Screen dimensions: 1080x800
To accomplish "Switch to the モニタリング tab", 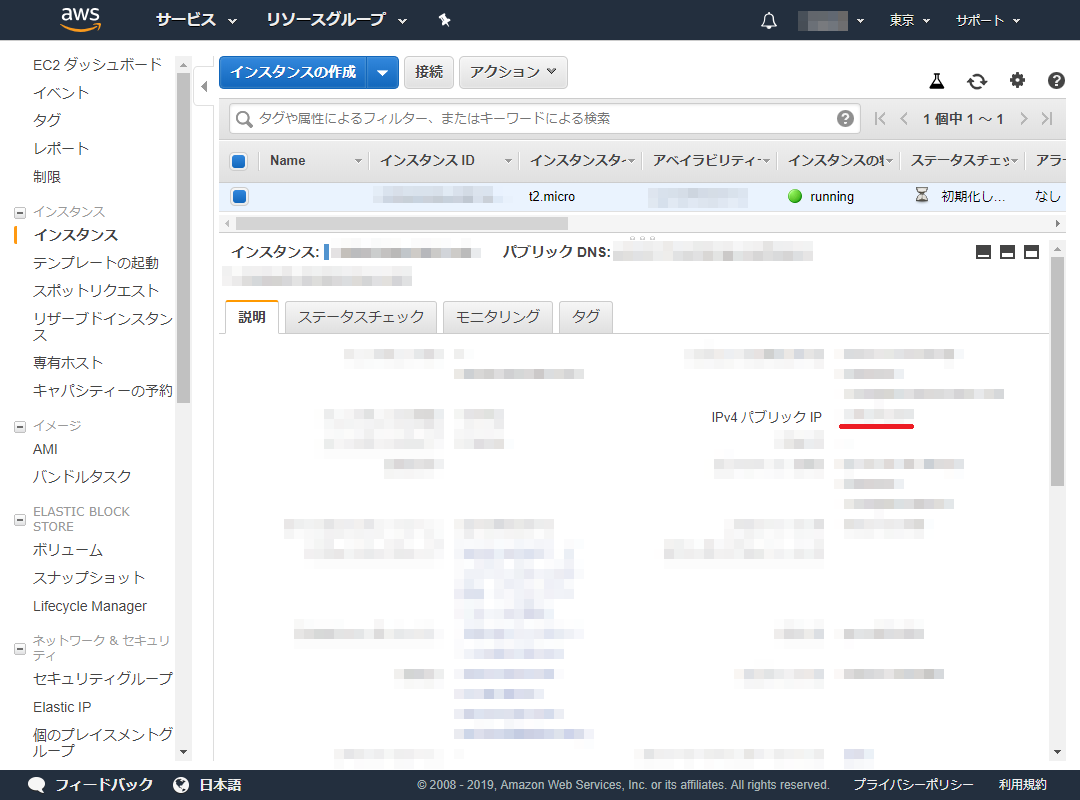I will click(x=498, y=317).
